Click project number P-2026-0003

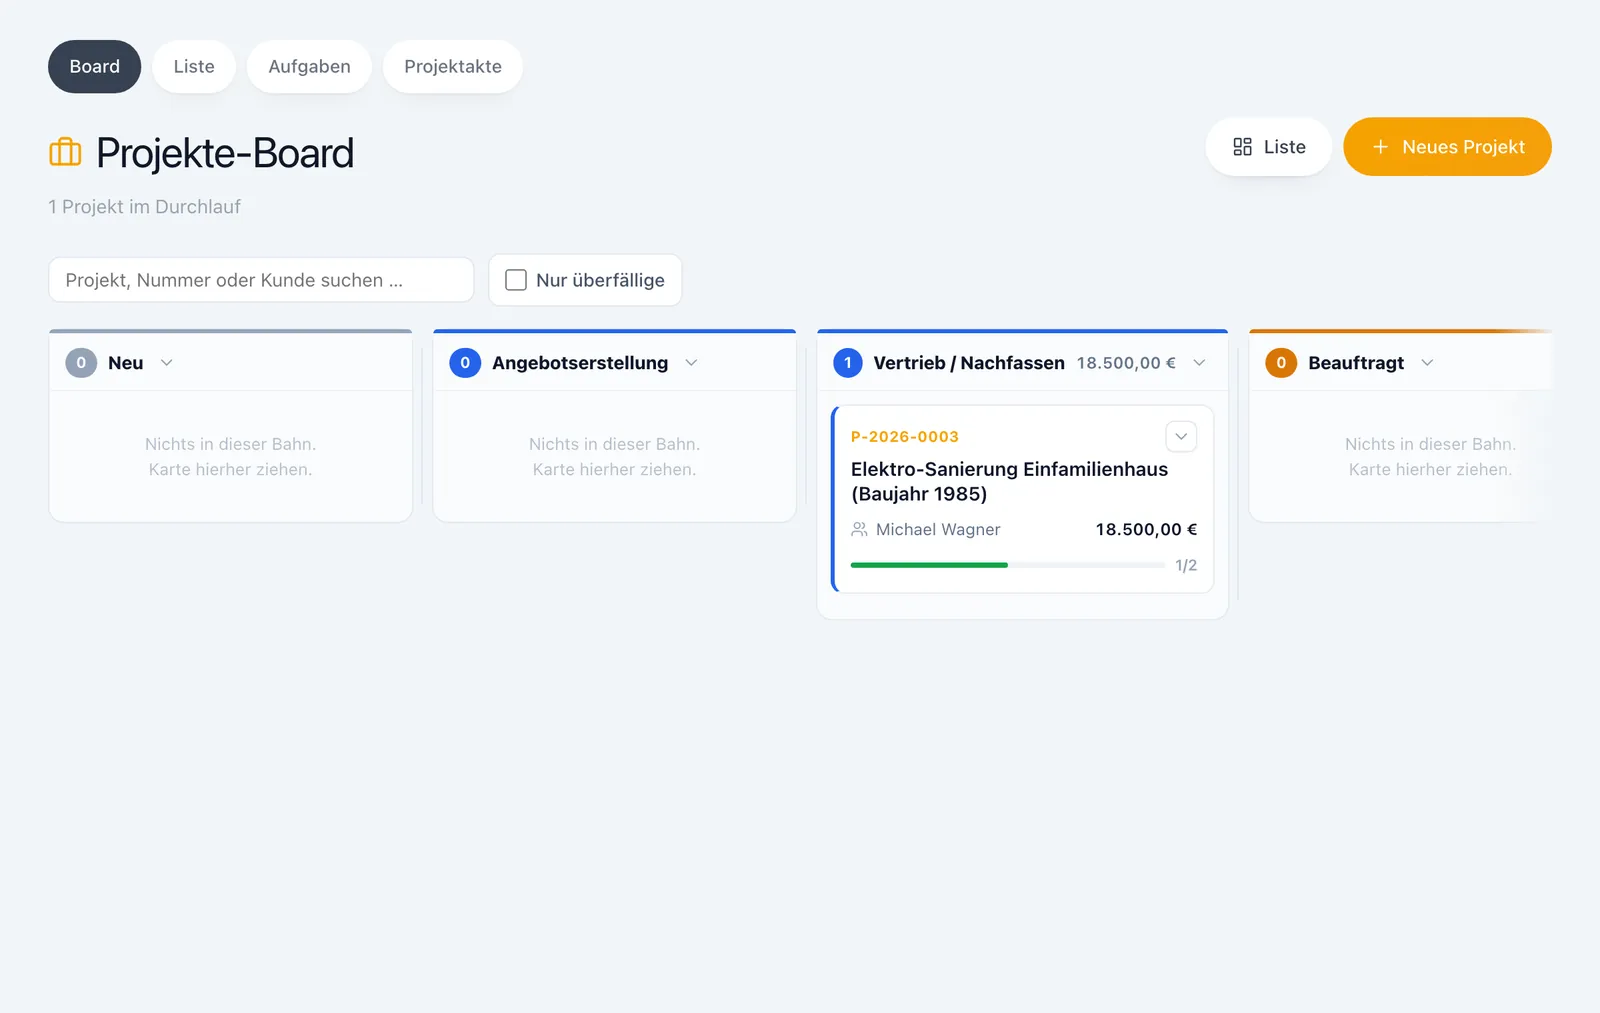click(x=905, y=437)
